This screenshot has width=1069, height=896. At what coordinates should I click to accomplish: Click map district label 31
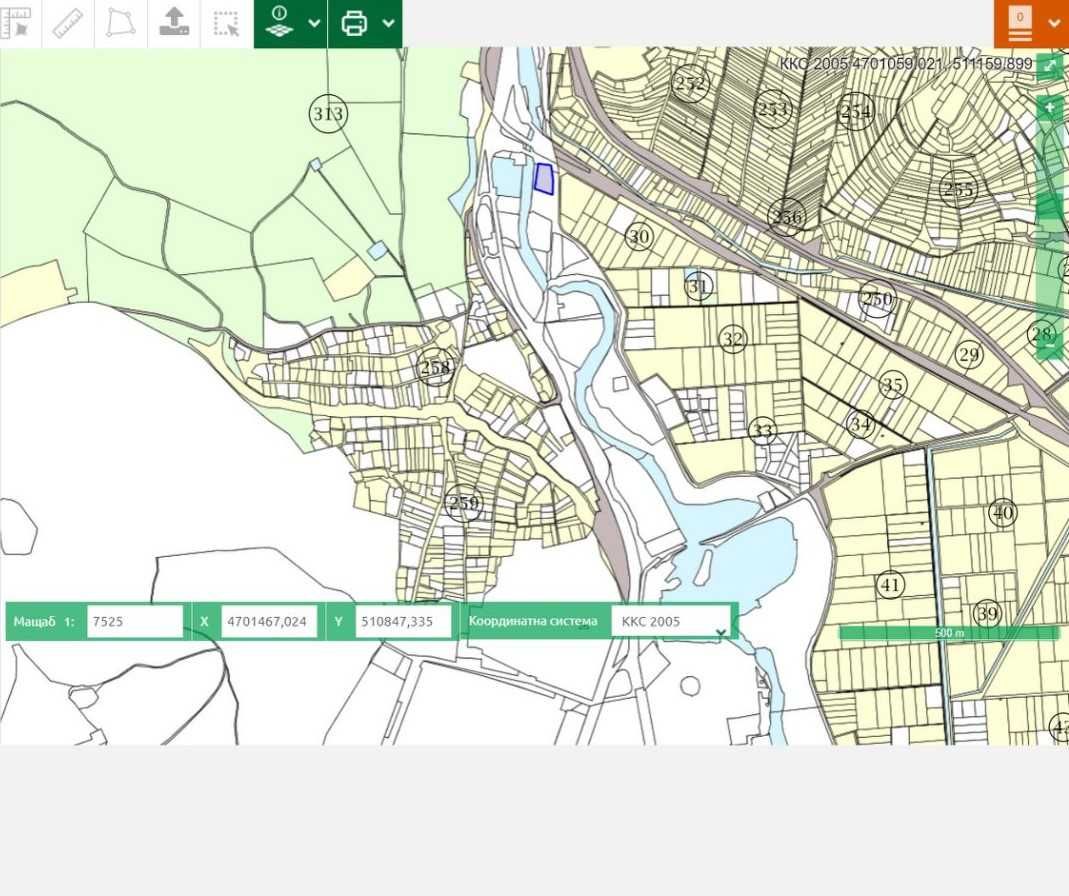pyautogui.click(x=698, y=286)
